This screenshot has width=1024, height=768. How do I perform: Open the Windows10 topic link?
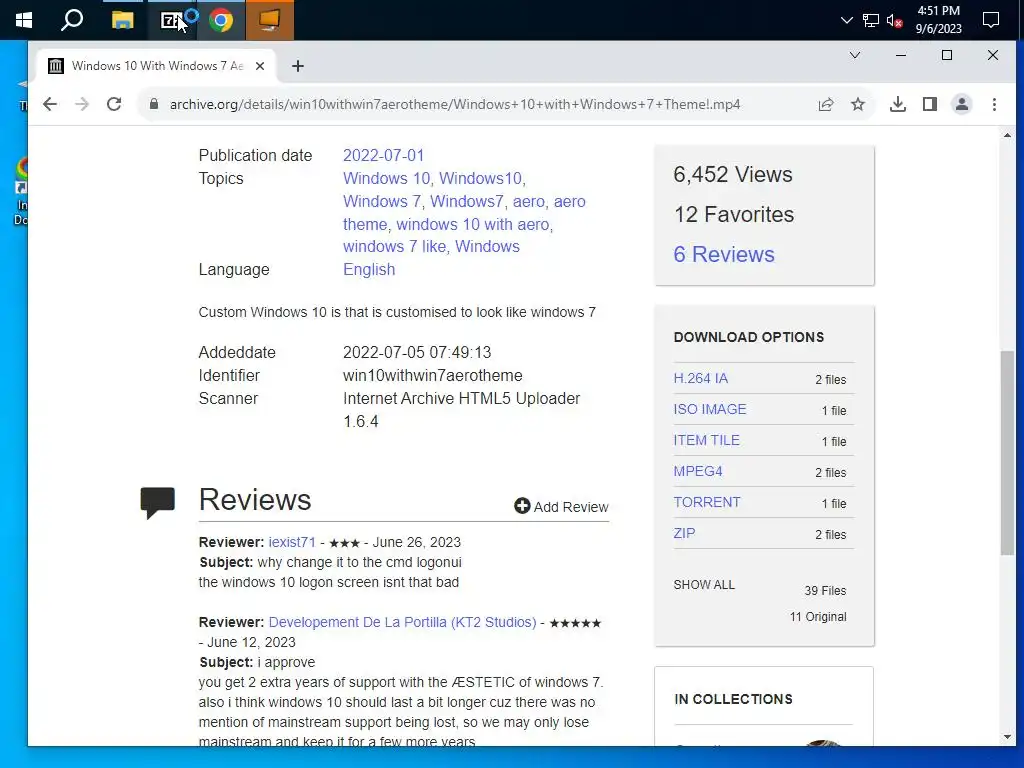point(481,178)
